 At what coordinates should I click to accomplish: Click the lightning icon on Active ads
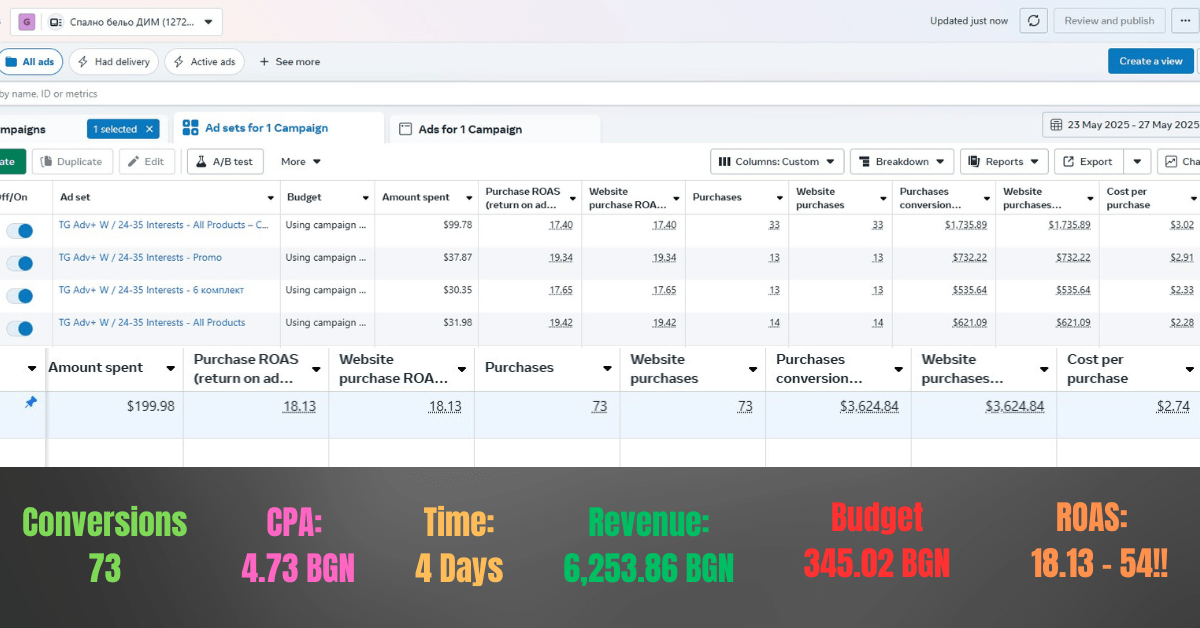(178, 62)
